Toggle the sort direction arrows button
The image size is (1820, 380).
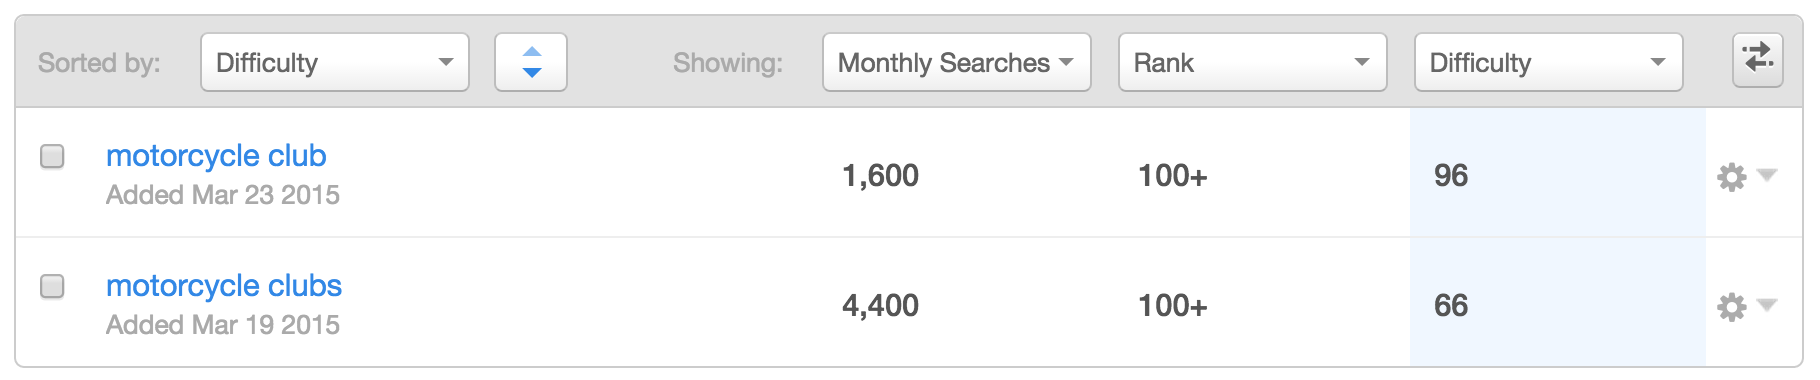click(531, 62)
